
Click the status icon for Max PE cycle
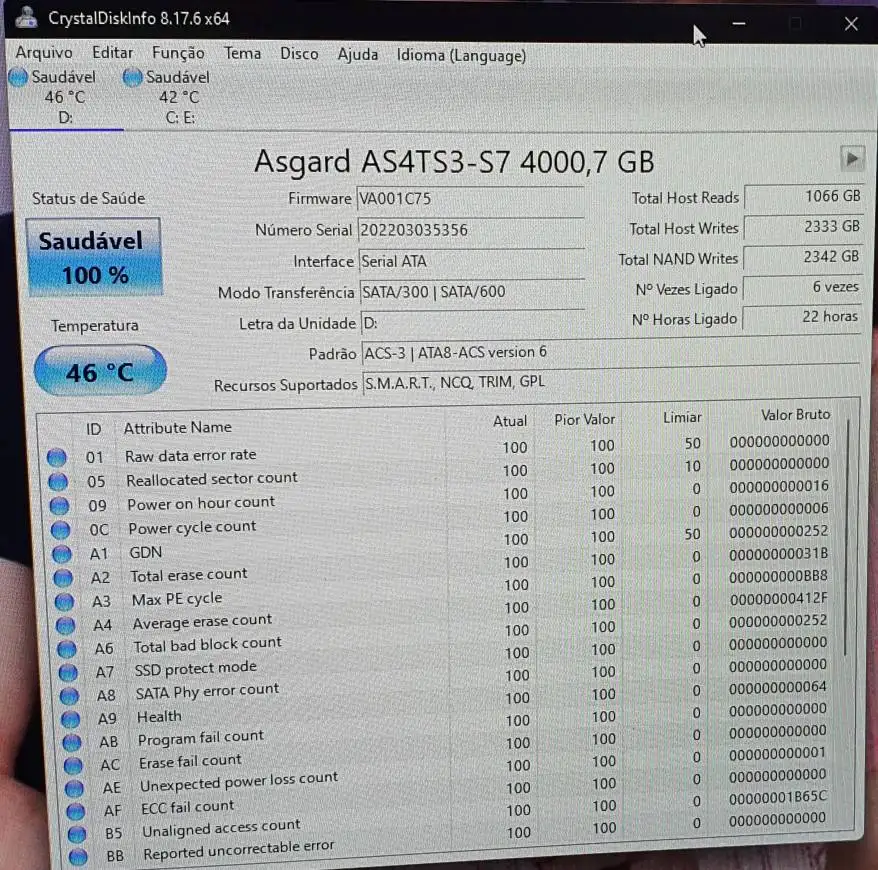[64, 601]
